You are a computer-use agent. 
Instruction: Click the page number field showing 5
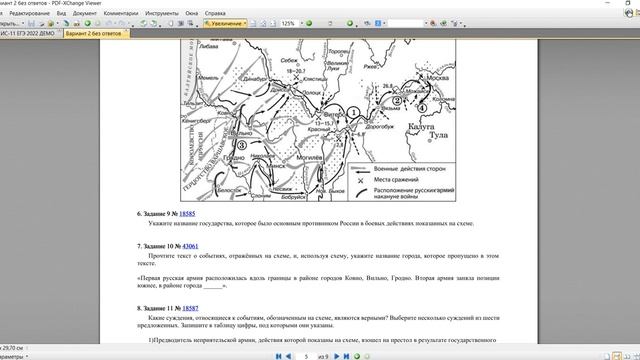pos(306,356)
